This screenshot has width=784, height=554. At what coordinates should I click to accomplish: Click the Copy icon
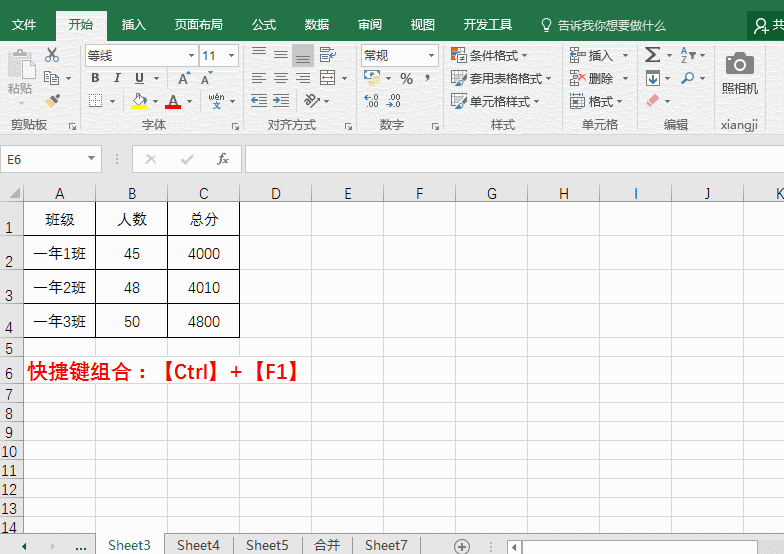coord(52,78)
